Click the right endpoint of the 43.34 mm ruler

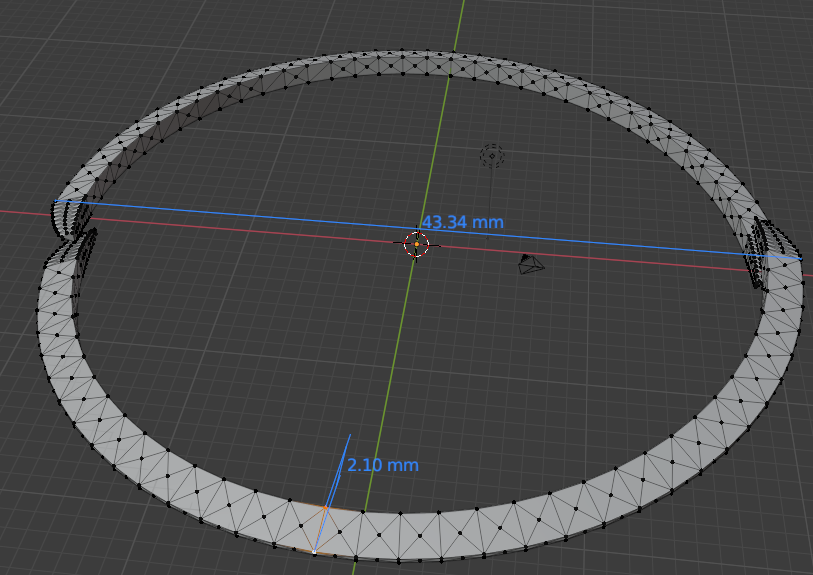click(x=800, y=259)
